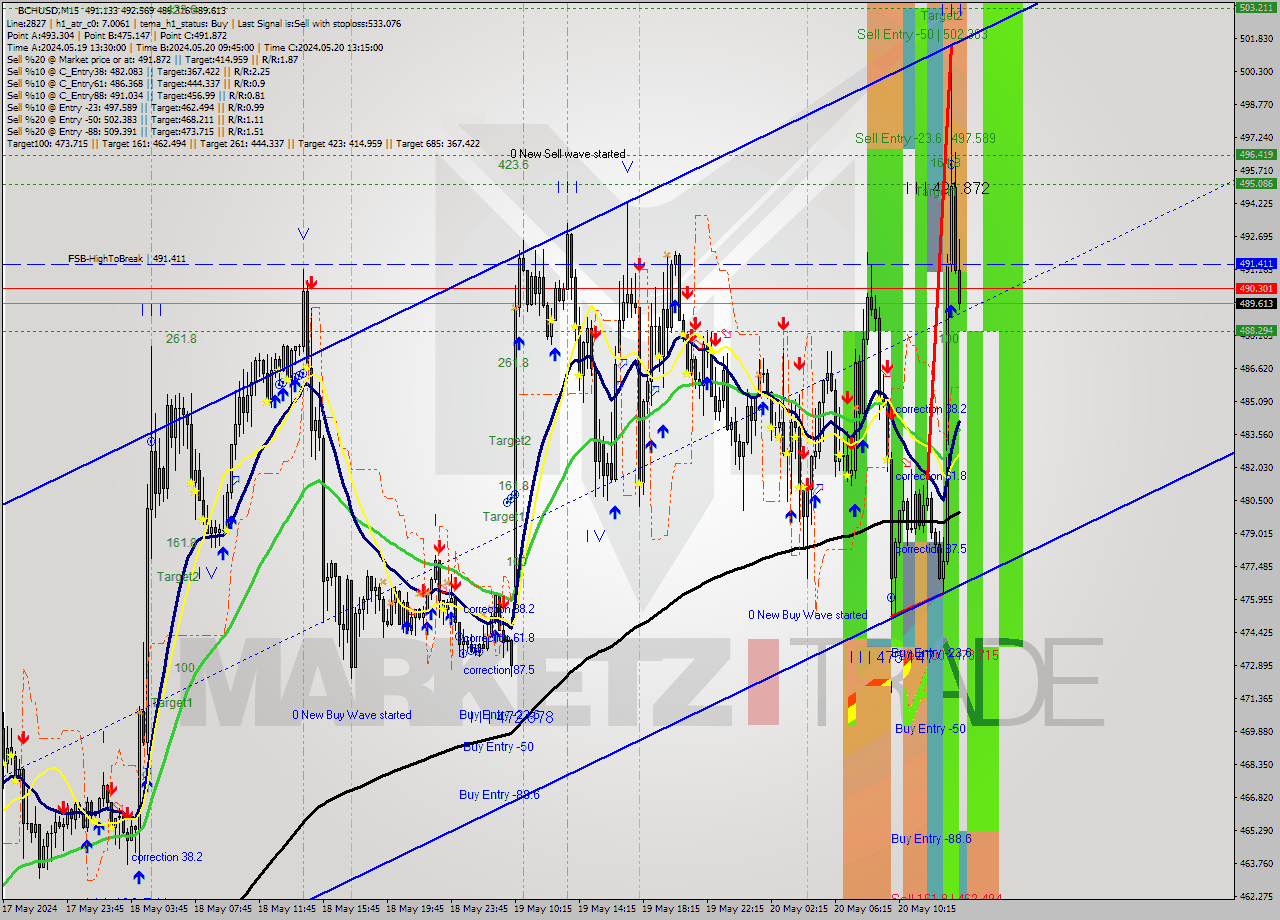
Task: Click the '18 May 11:45' time axis label
Action: pos(289,909)
